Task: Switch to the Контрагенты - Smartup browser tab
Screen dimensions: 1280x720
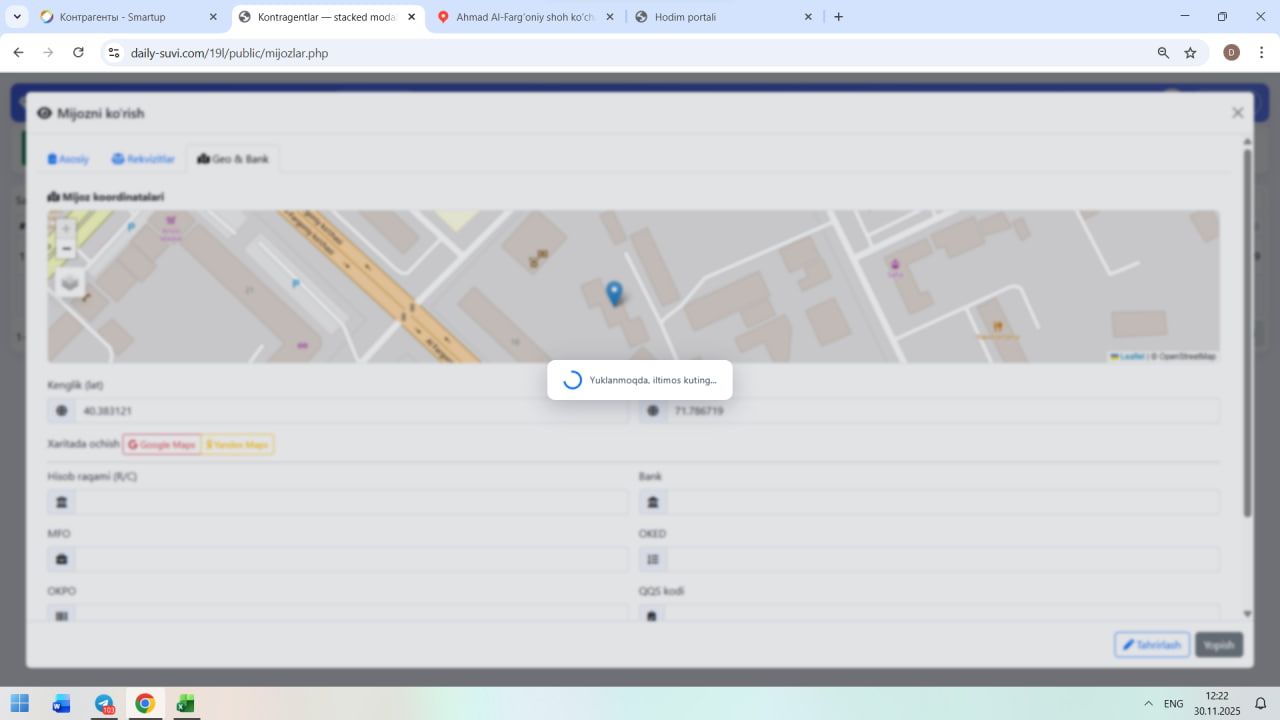Action: (129, 17)
